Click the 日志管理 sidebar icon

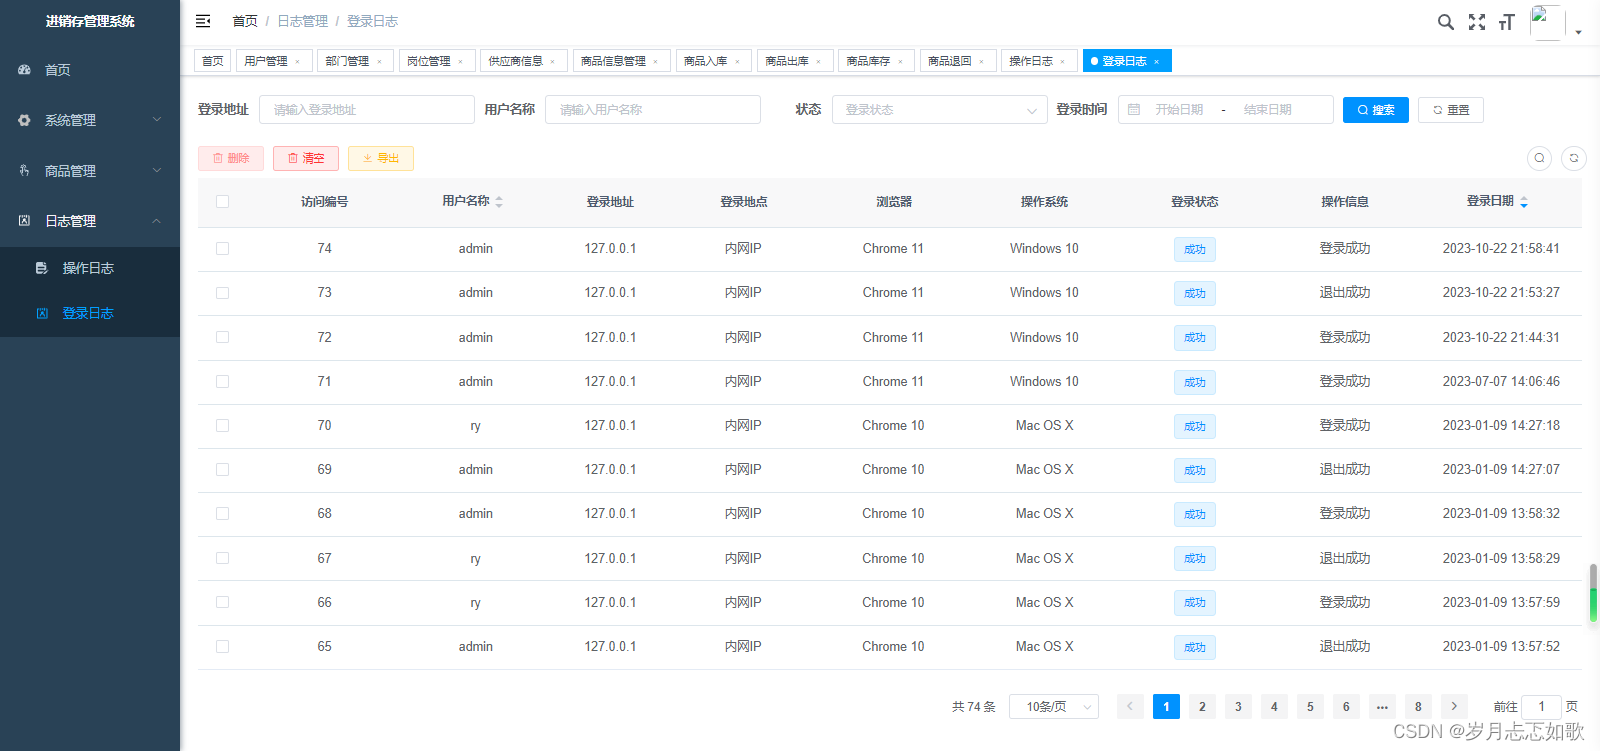24,221
